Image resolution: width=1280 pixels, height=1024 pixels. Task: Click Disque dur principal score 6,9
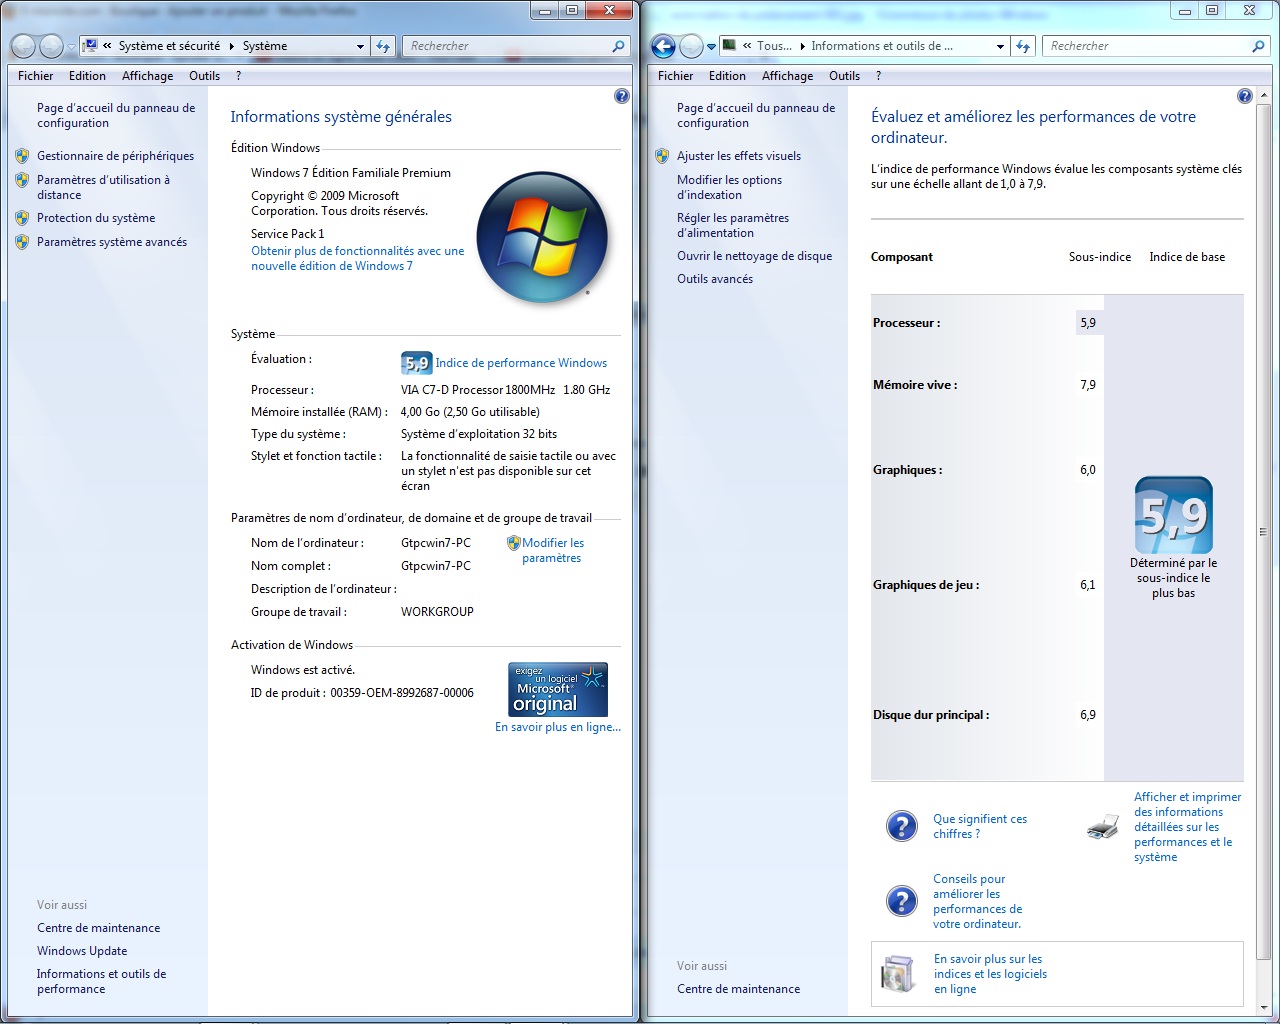(x=1088, y=715)
